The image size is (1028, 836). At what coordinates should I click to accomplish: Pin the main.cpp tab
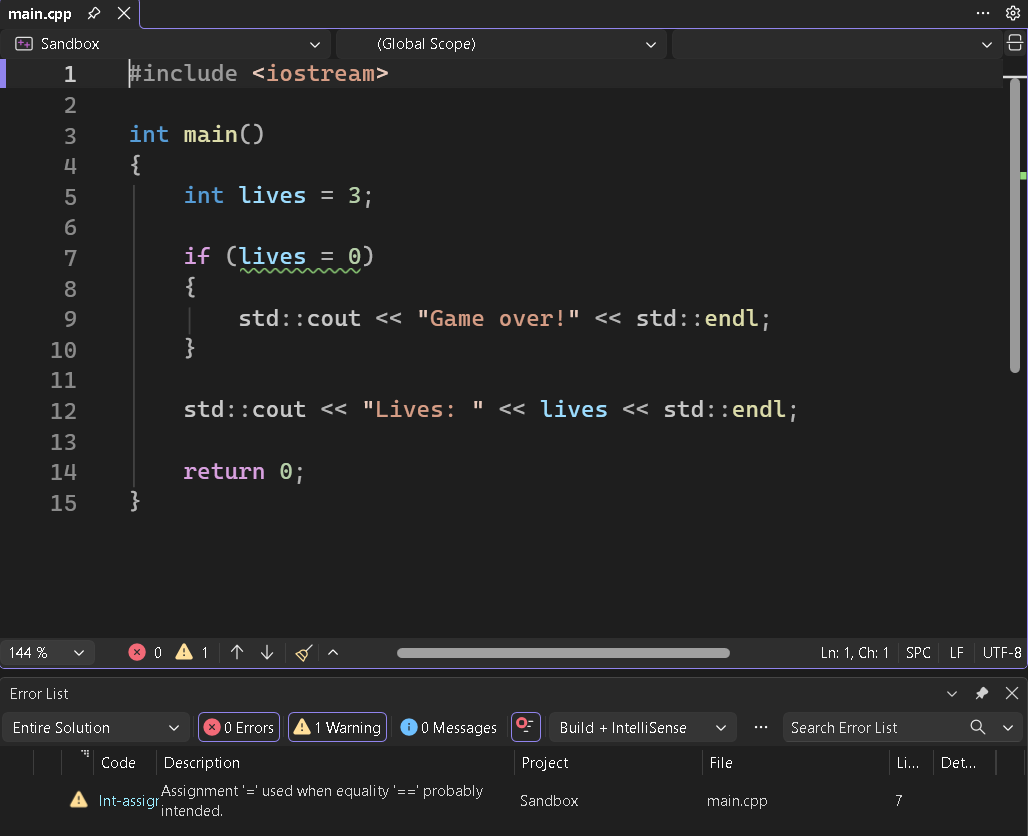94,13
